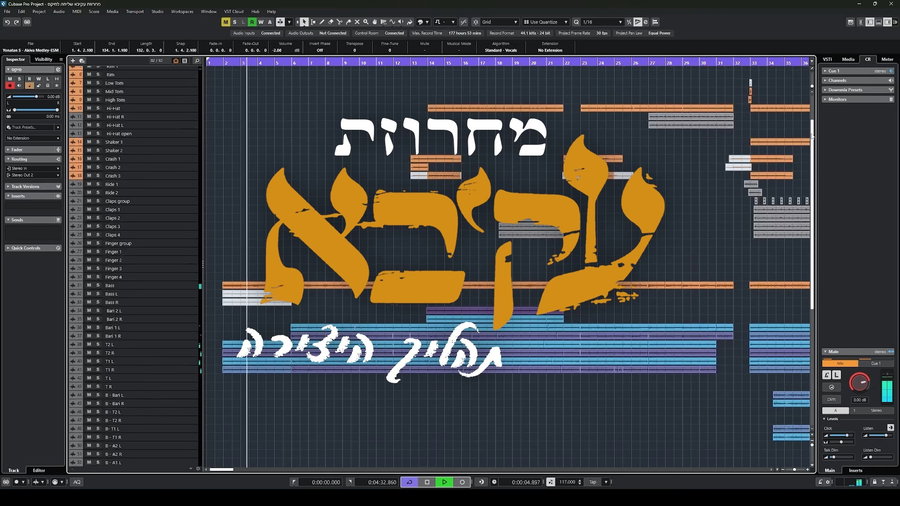
Task: Mute the Crash 1 track
Action: click(88, 159)
